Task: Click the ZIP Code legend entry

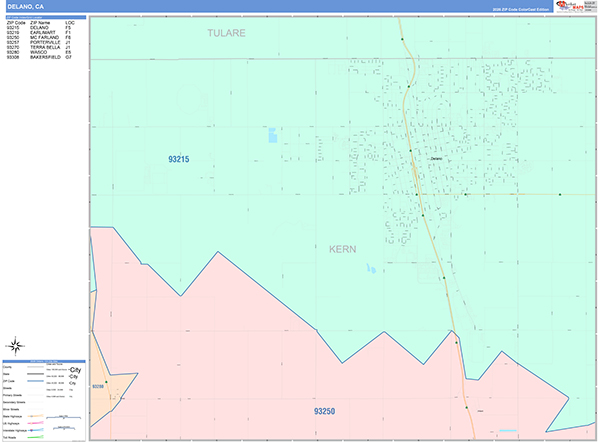Action: [9, 381]
